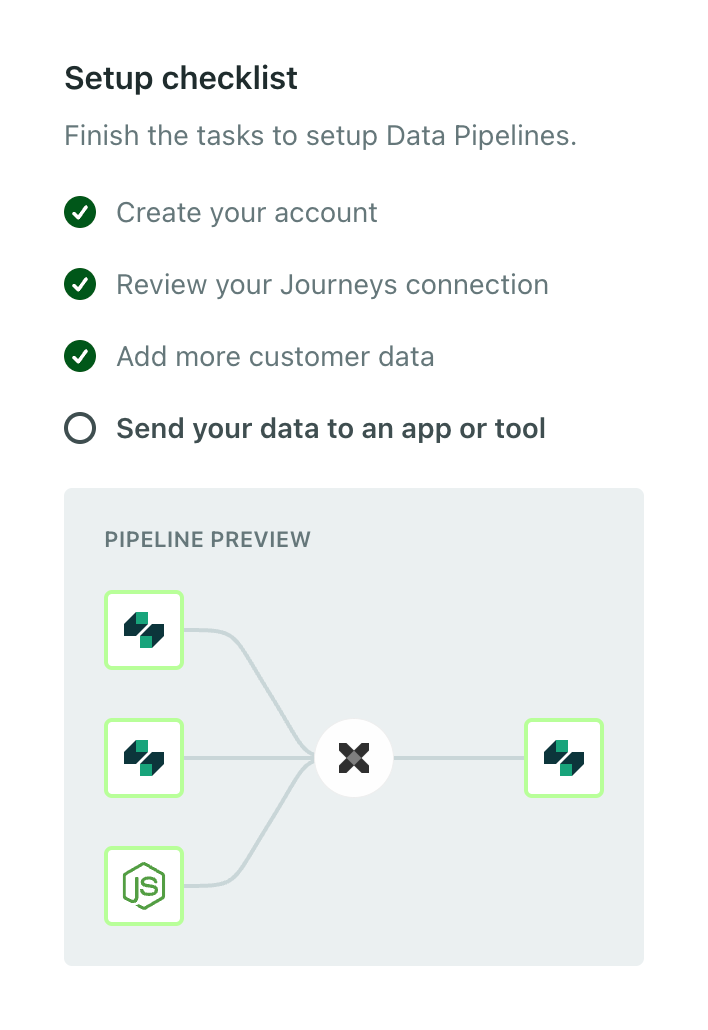This screenshot has height=1030, width=708.
Task: Open the Review your Journeys connection task
Action: coord(333,284)
